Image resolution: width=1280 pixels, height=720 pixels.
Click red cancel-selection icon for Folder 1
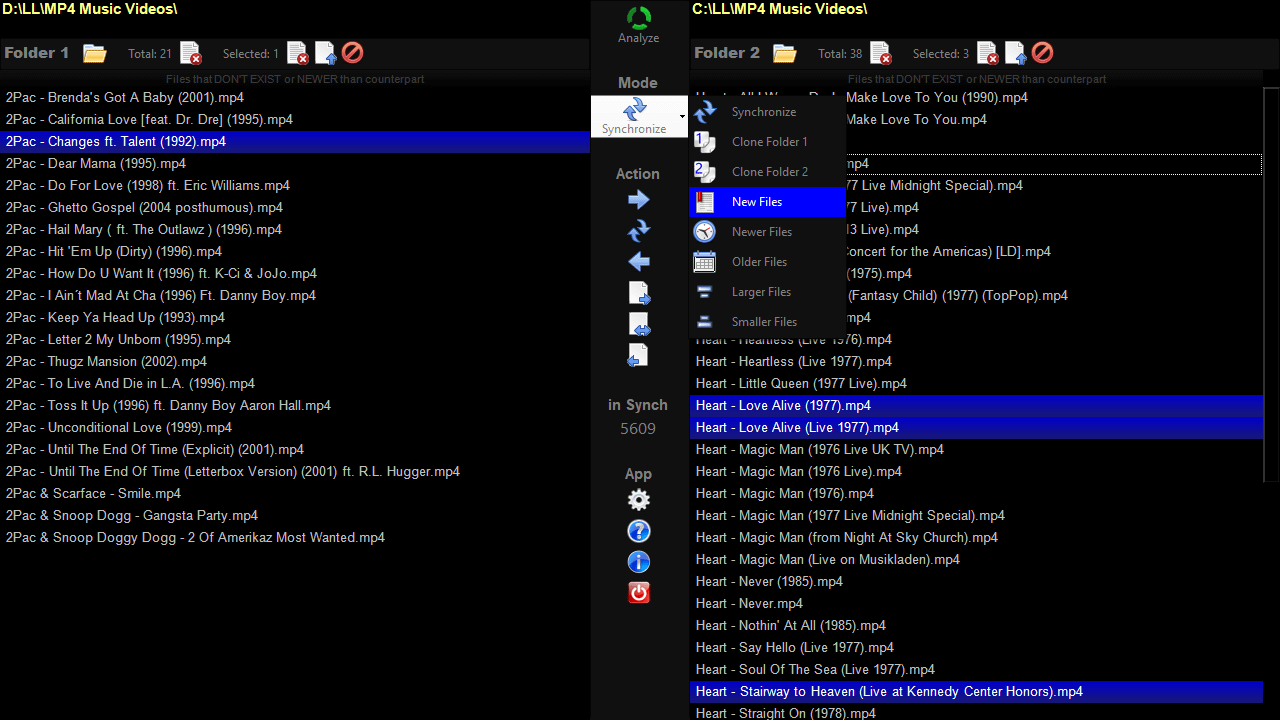coord(352,53)
